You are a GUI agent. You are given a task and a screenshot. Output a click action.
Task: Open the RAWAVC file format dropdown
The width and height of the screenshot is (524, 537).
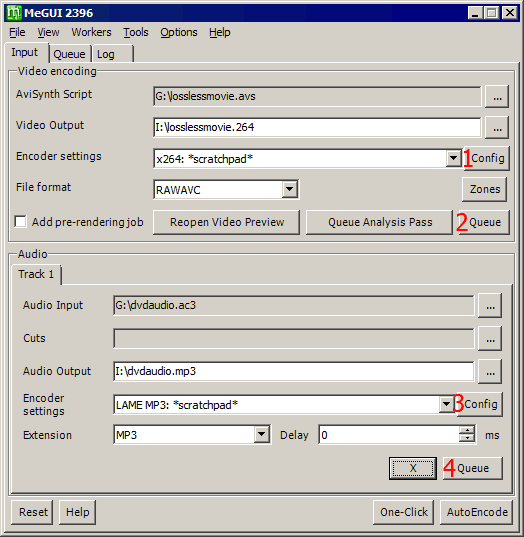[289, 189]
